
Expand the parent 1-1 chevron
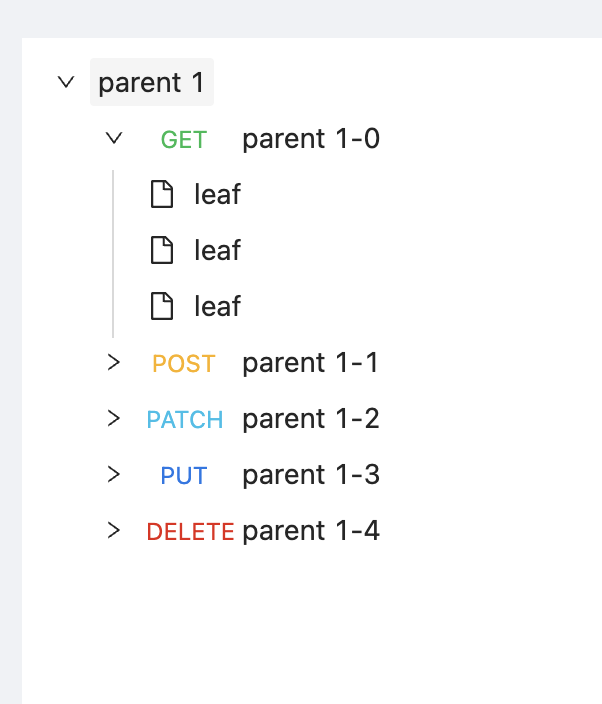114,362
